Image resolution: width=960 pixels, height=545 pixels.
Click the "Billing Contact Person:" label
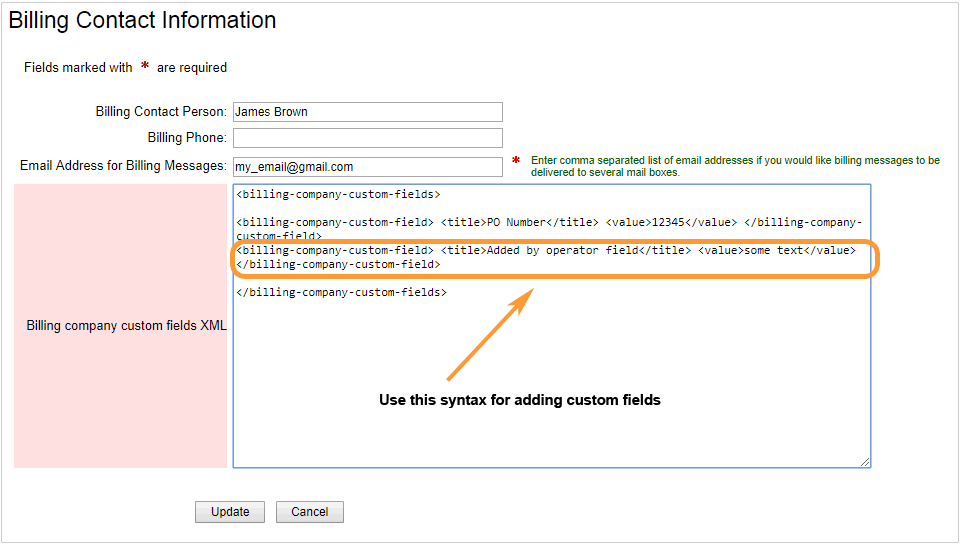pyautogui.click(x=161, y=111)
